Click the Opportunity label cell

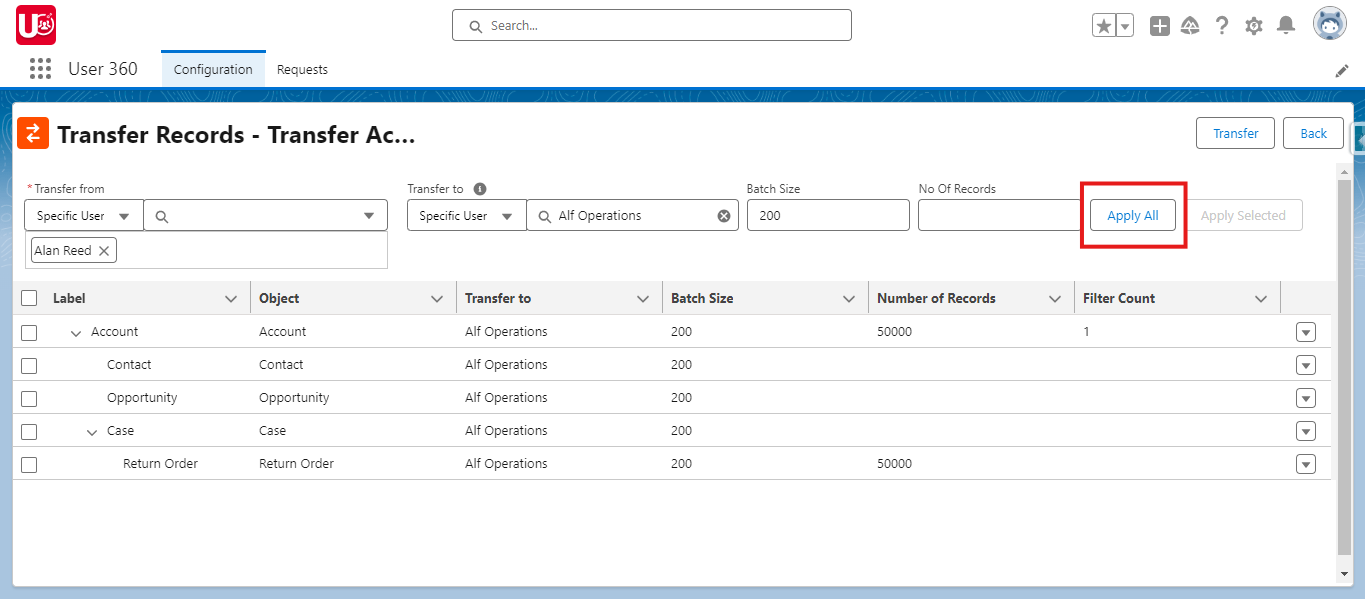click(x=142, y=398)
